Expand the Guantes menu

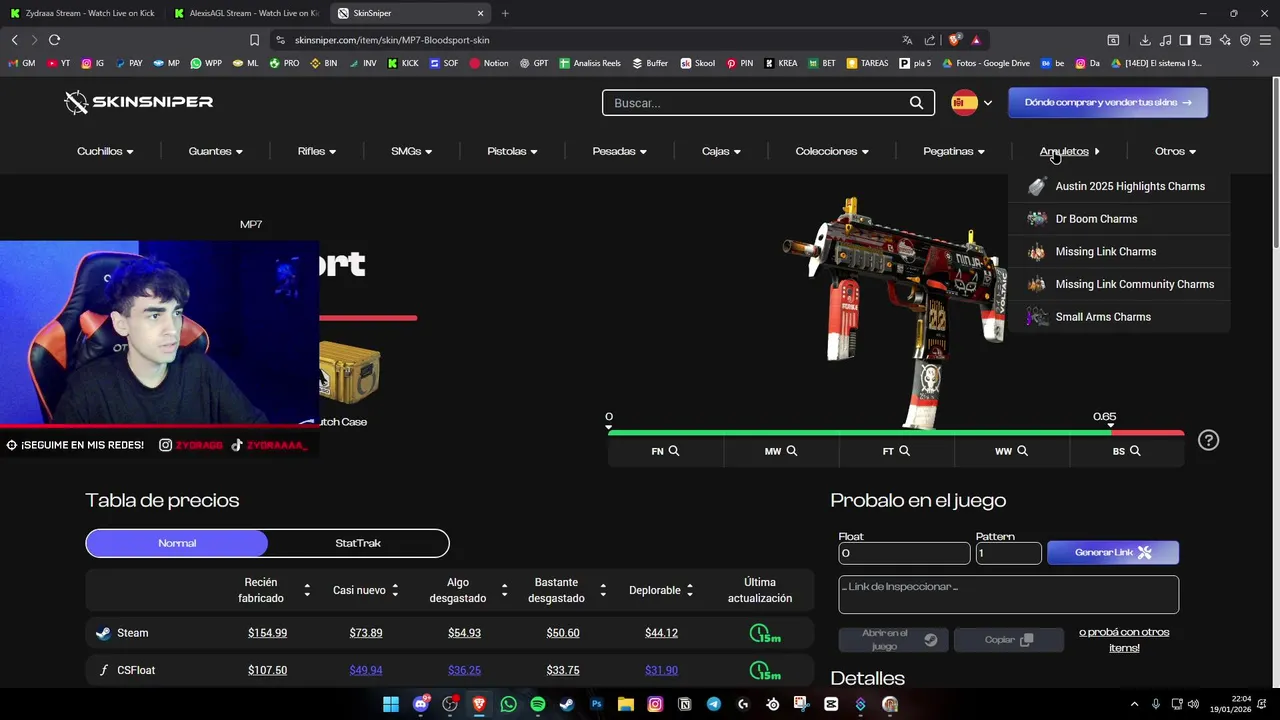216,151
